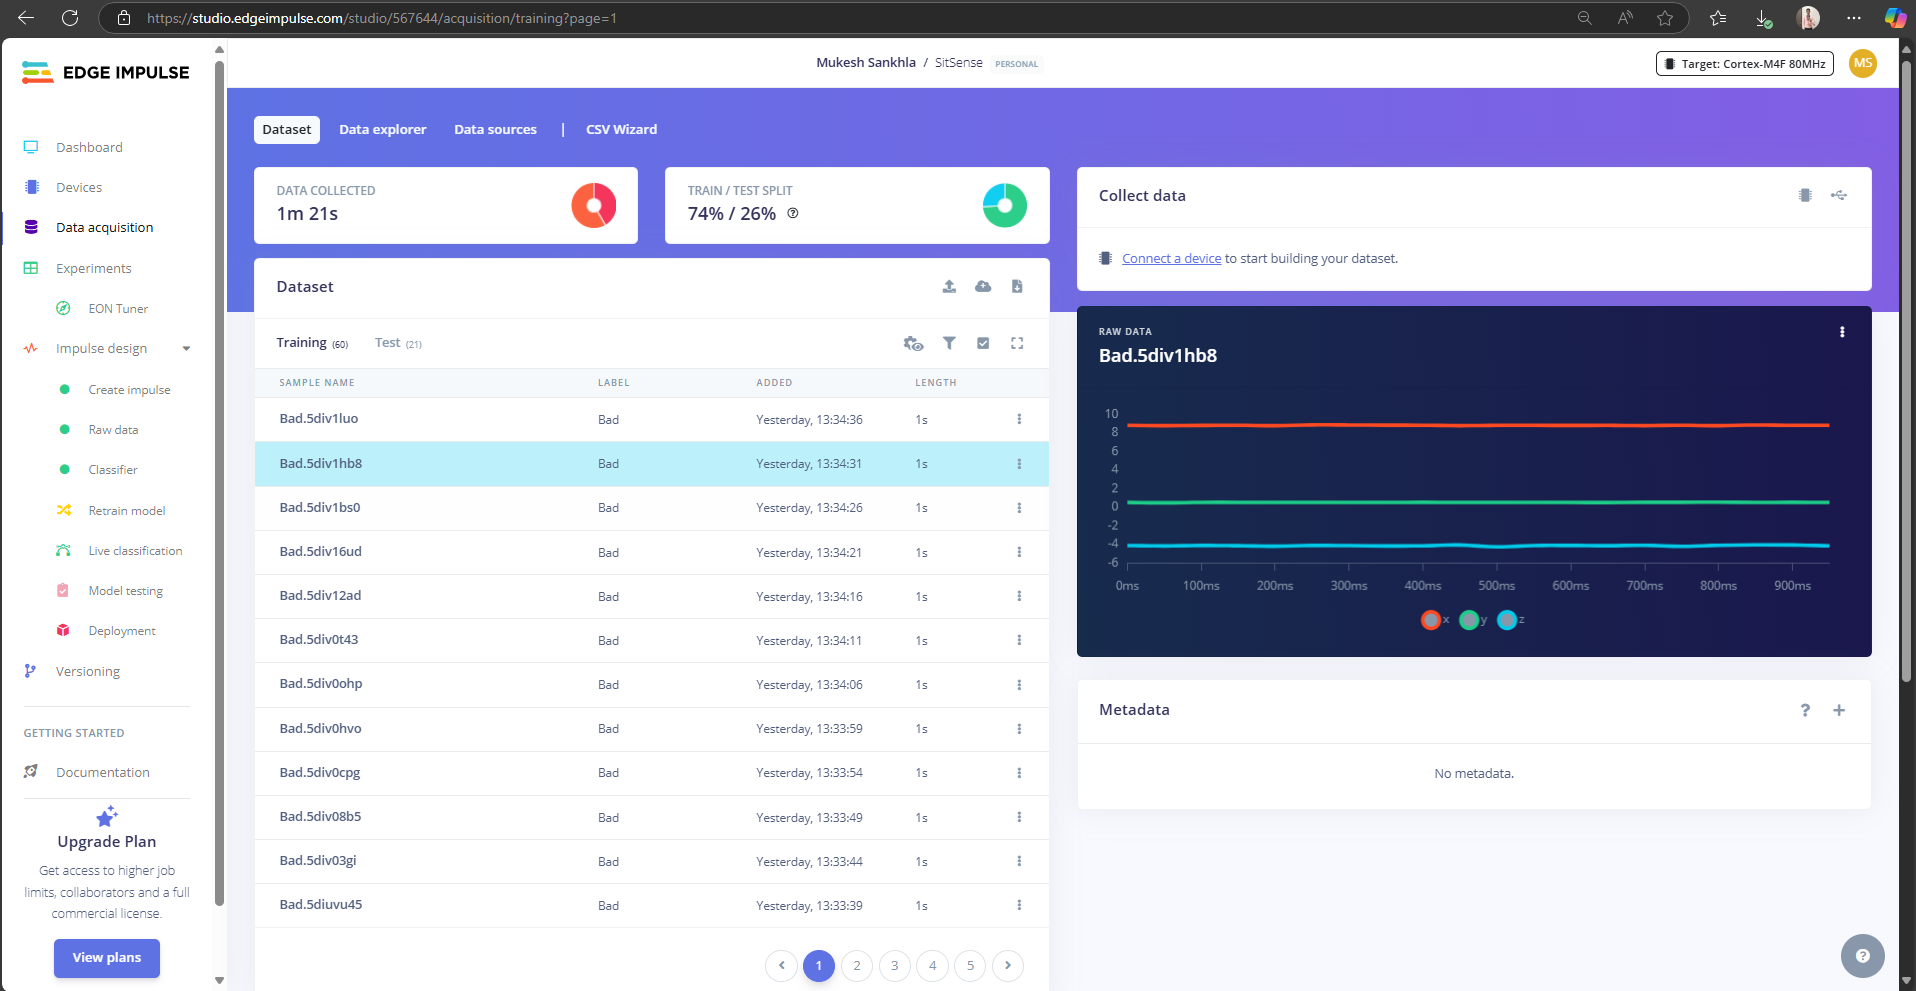
Task: Click browser favorites star icon
Action: point(1665,18)
